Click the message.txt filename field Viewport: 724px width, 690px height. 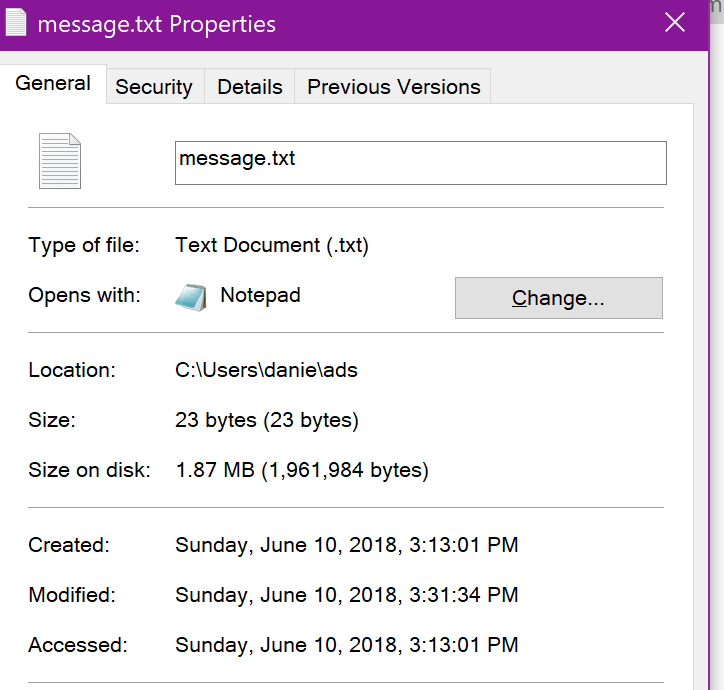[421, 163]
